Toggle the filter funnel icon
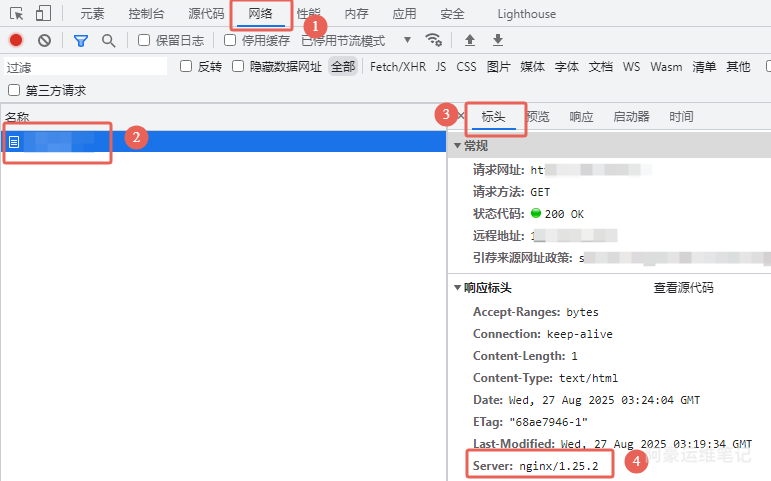The image size is (771, 481). [81, 40]
